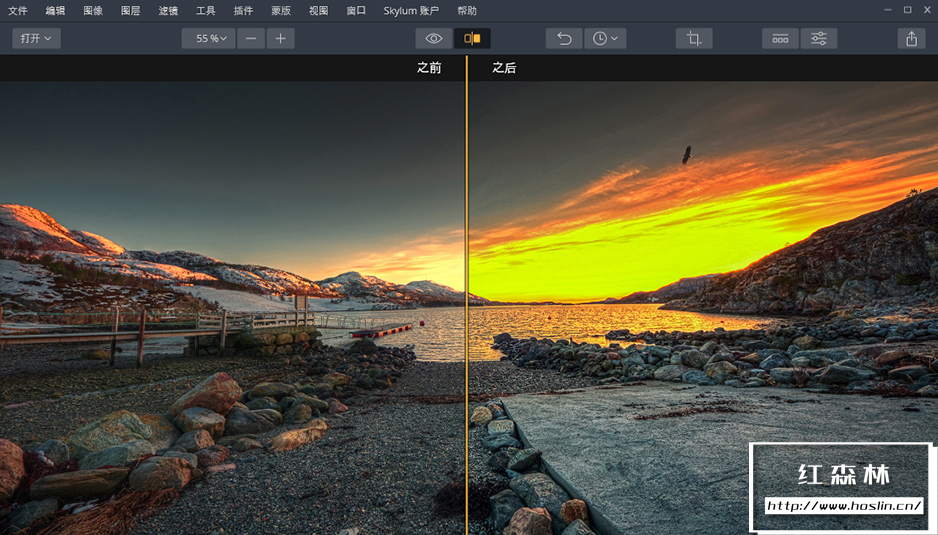The image size is (938, 535).
Task: Open the 视图 menu
Action: point(318,11)
